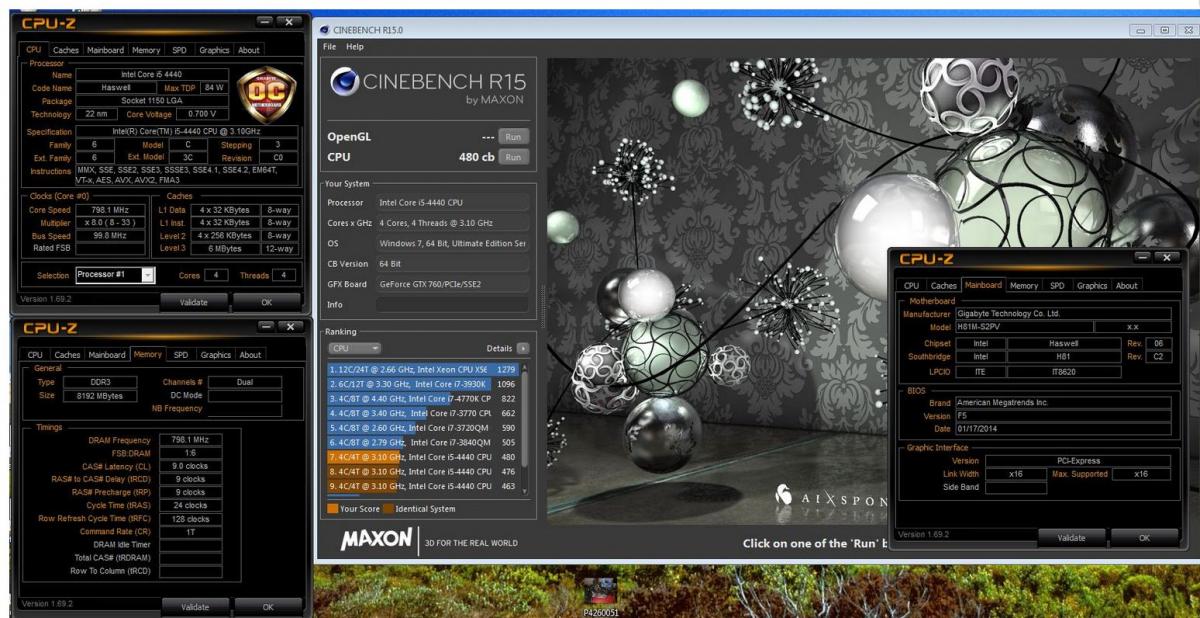Viewport: 1200px width, 618px height.
Task: Select CPU tab in top-left CPU-Z window
Action: coord(34,50)
